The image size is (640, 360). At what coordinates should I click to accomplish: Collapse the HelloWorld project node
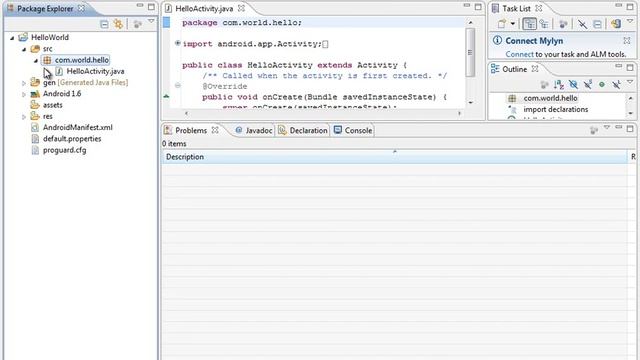click(x=12, y=38)
